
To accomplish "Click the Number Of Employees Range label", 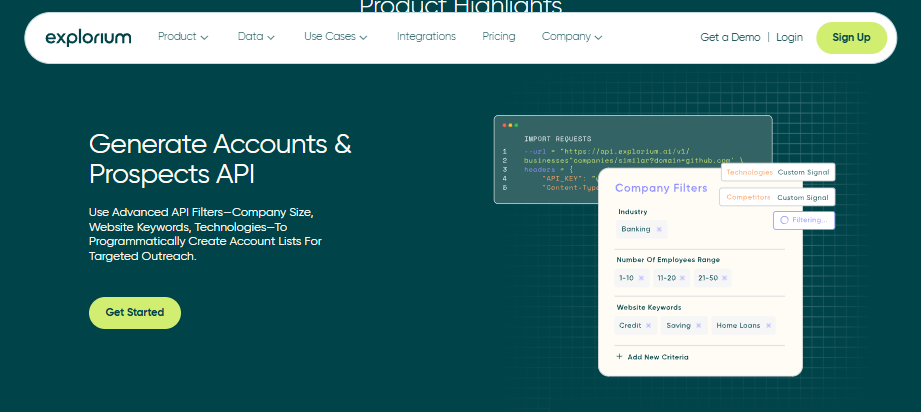I will click(x=668, y=260).
